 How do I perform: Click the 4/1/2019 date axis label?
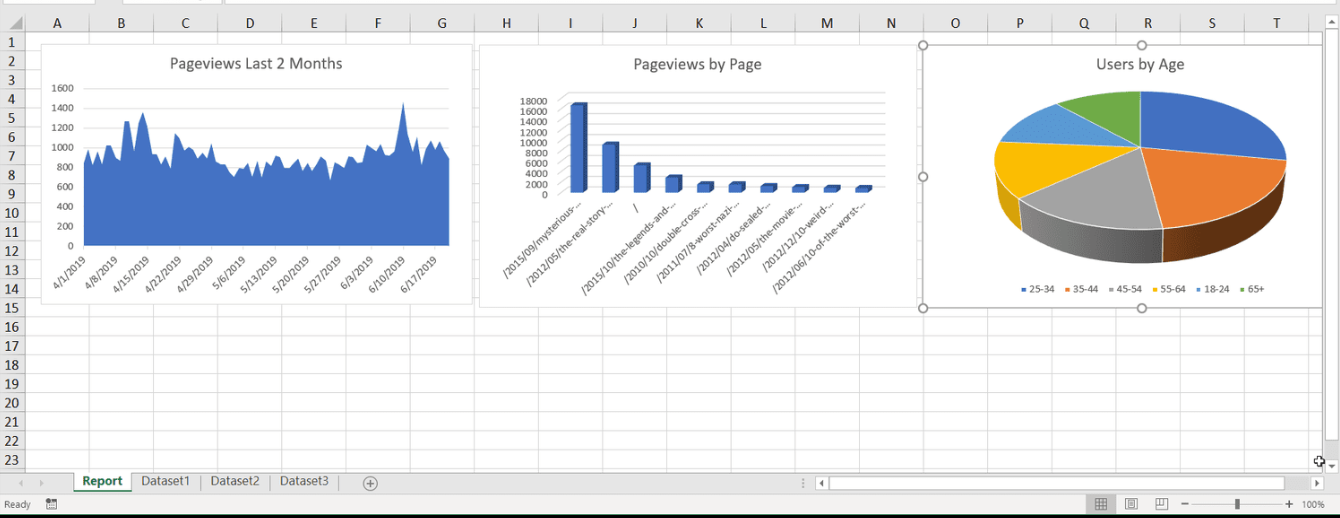tap(71, 272)
